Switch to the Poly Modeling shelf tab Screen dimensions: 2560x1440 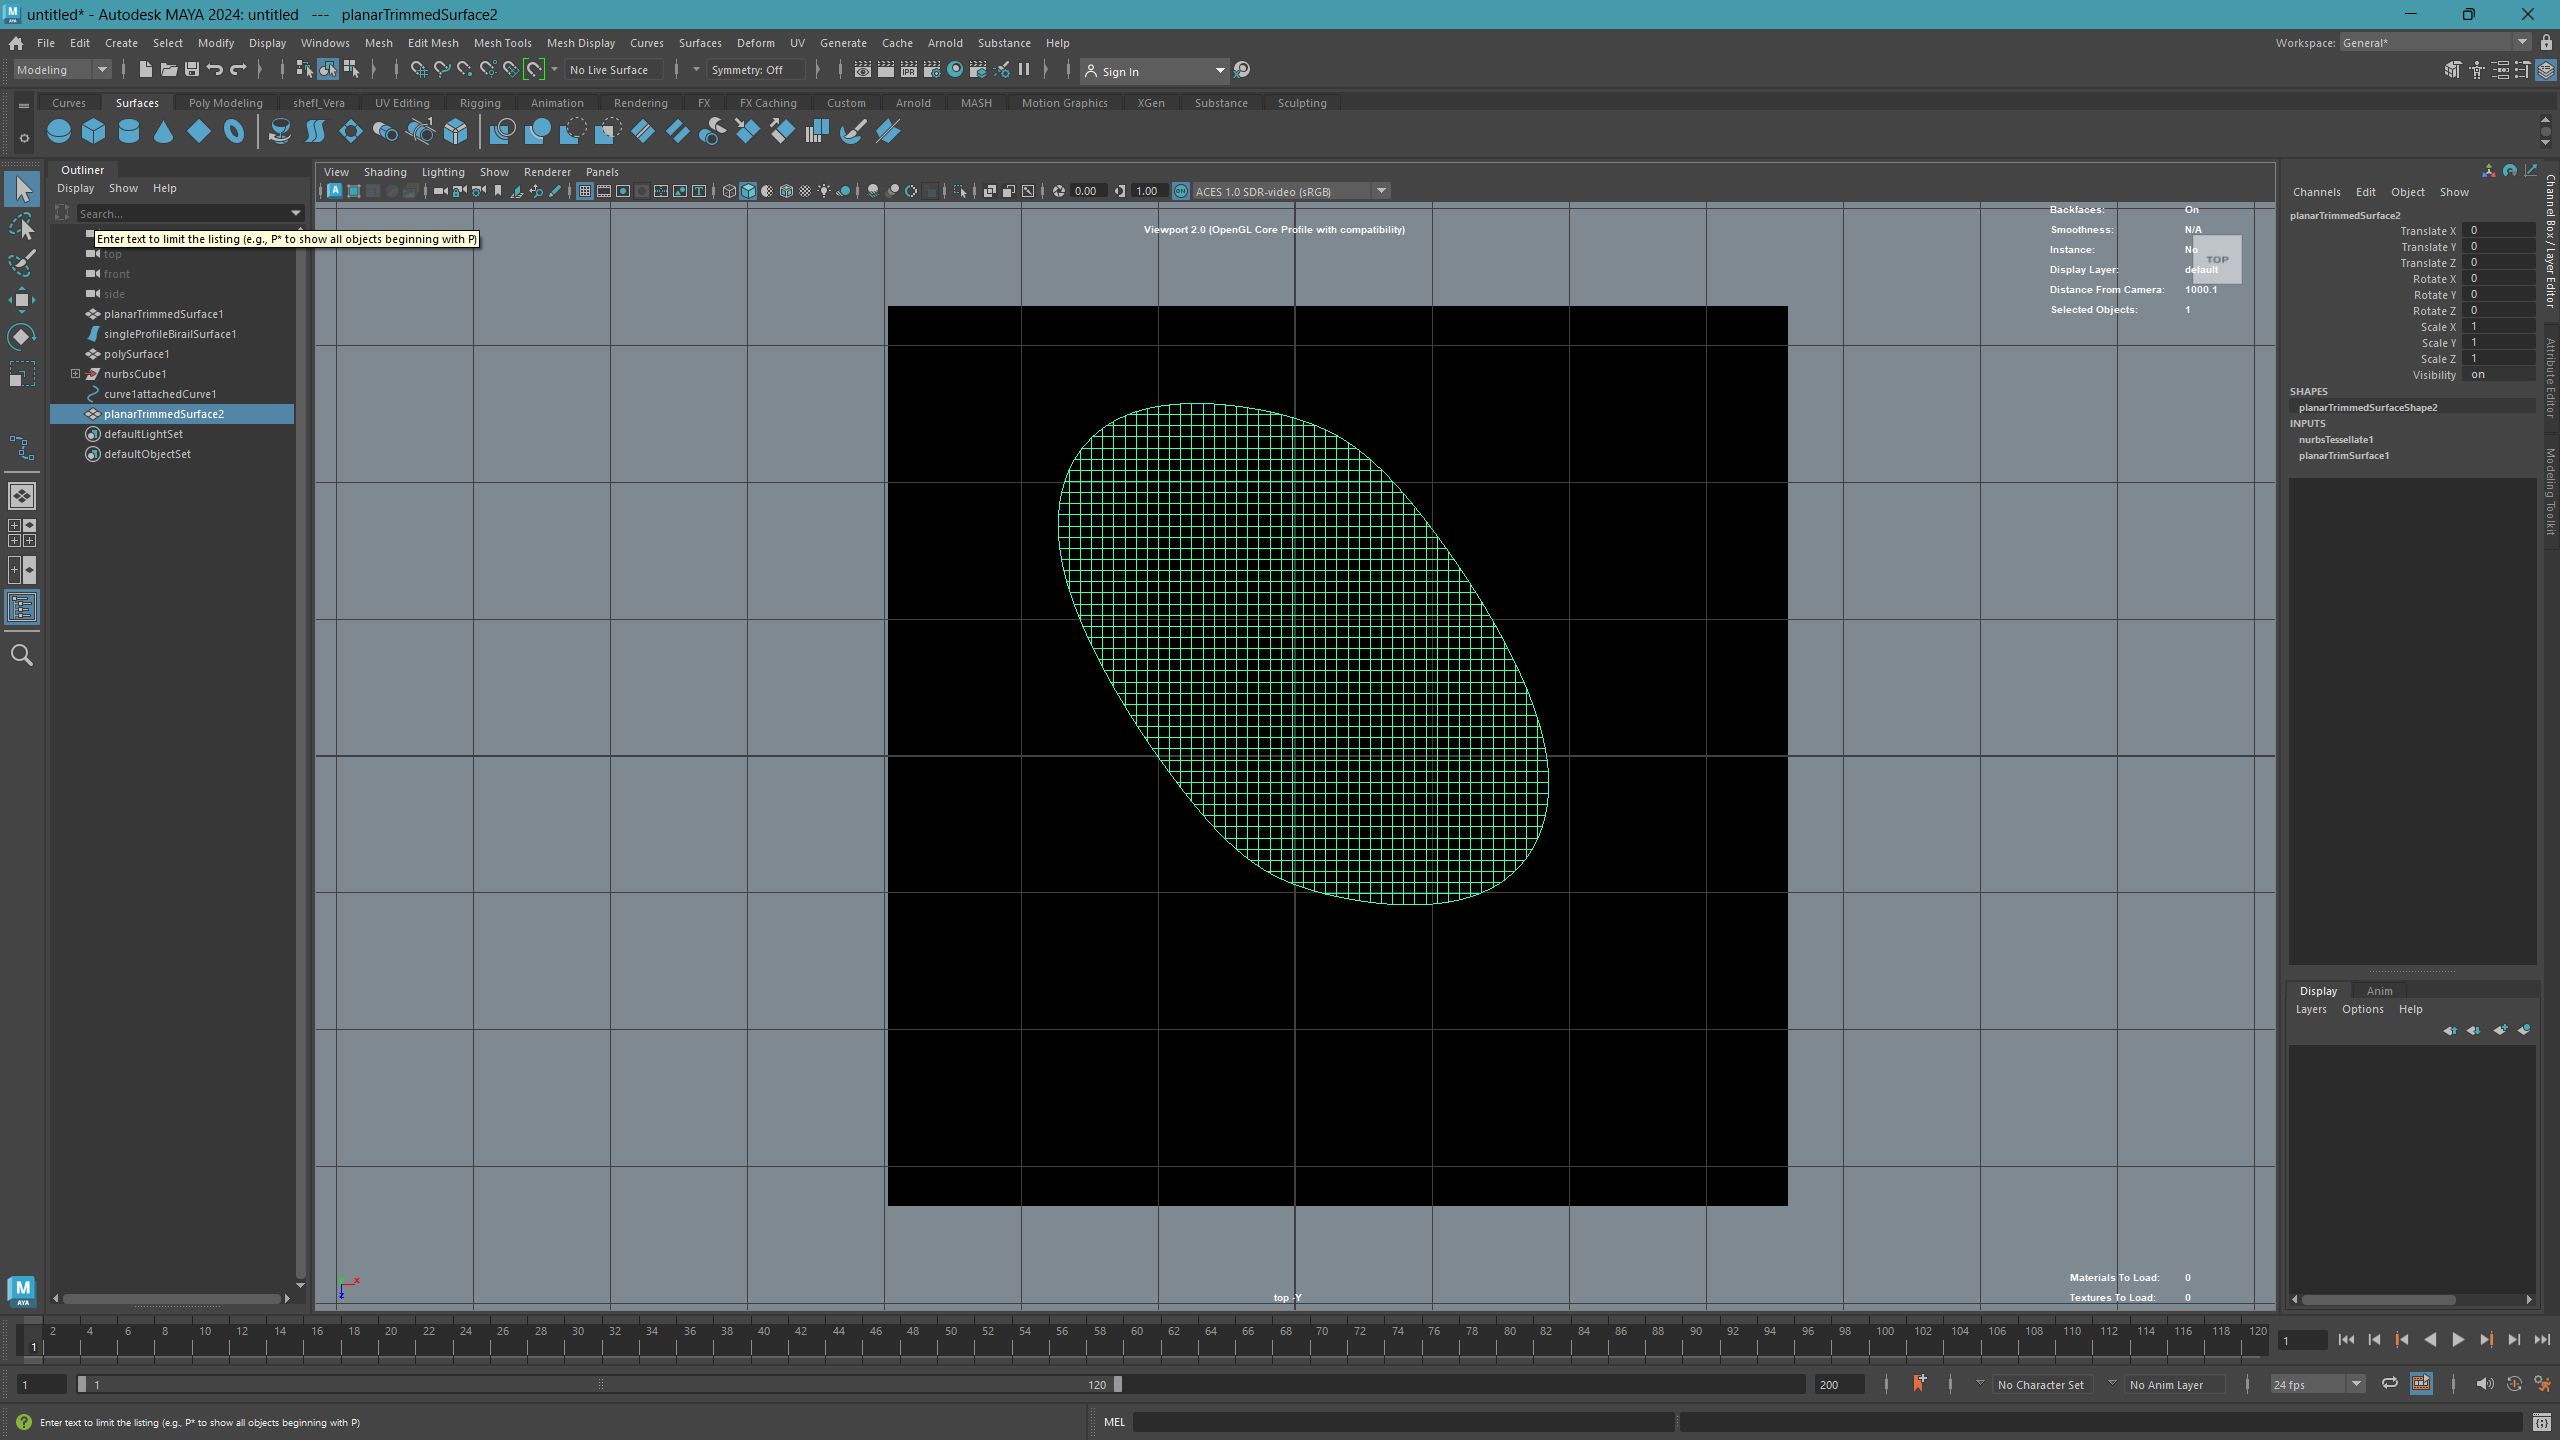[x=225, y=103]
